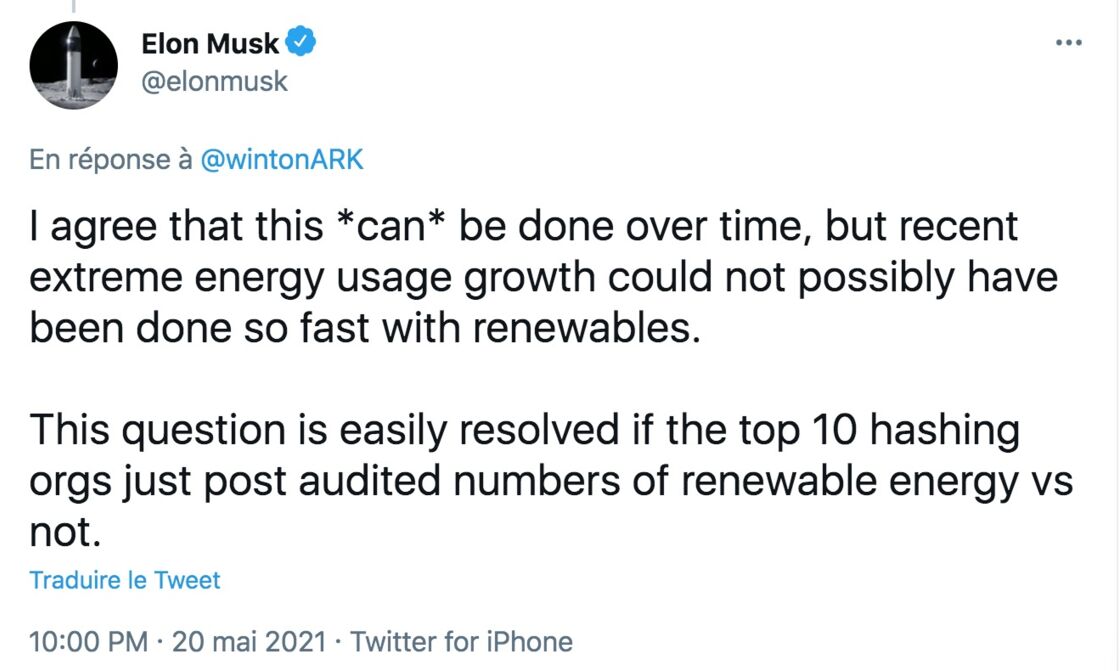This screenshot has height=671, width=1120.
Task: Open the three-dot more options menu
Action: [x=1069, y=44]
